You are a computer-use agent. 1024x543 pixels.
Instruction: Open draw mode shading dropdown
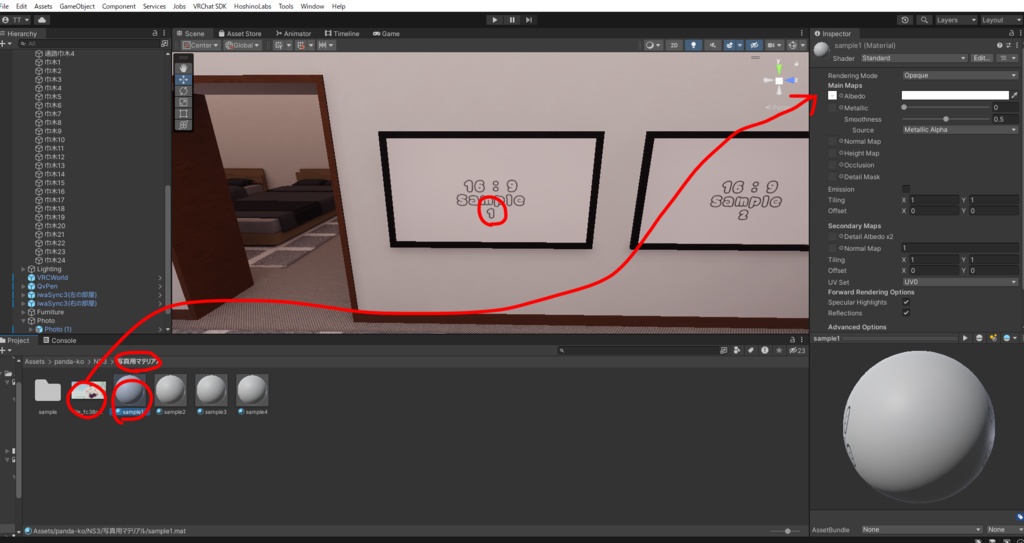[652, 45]
